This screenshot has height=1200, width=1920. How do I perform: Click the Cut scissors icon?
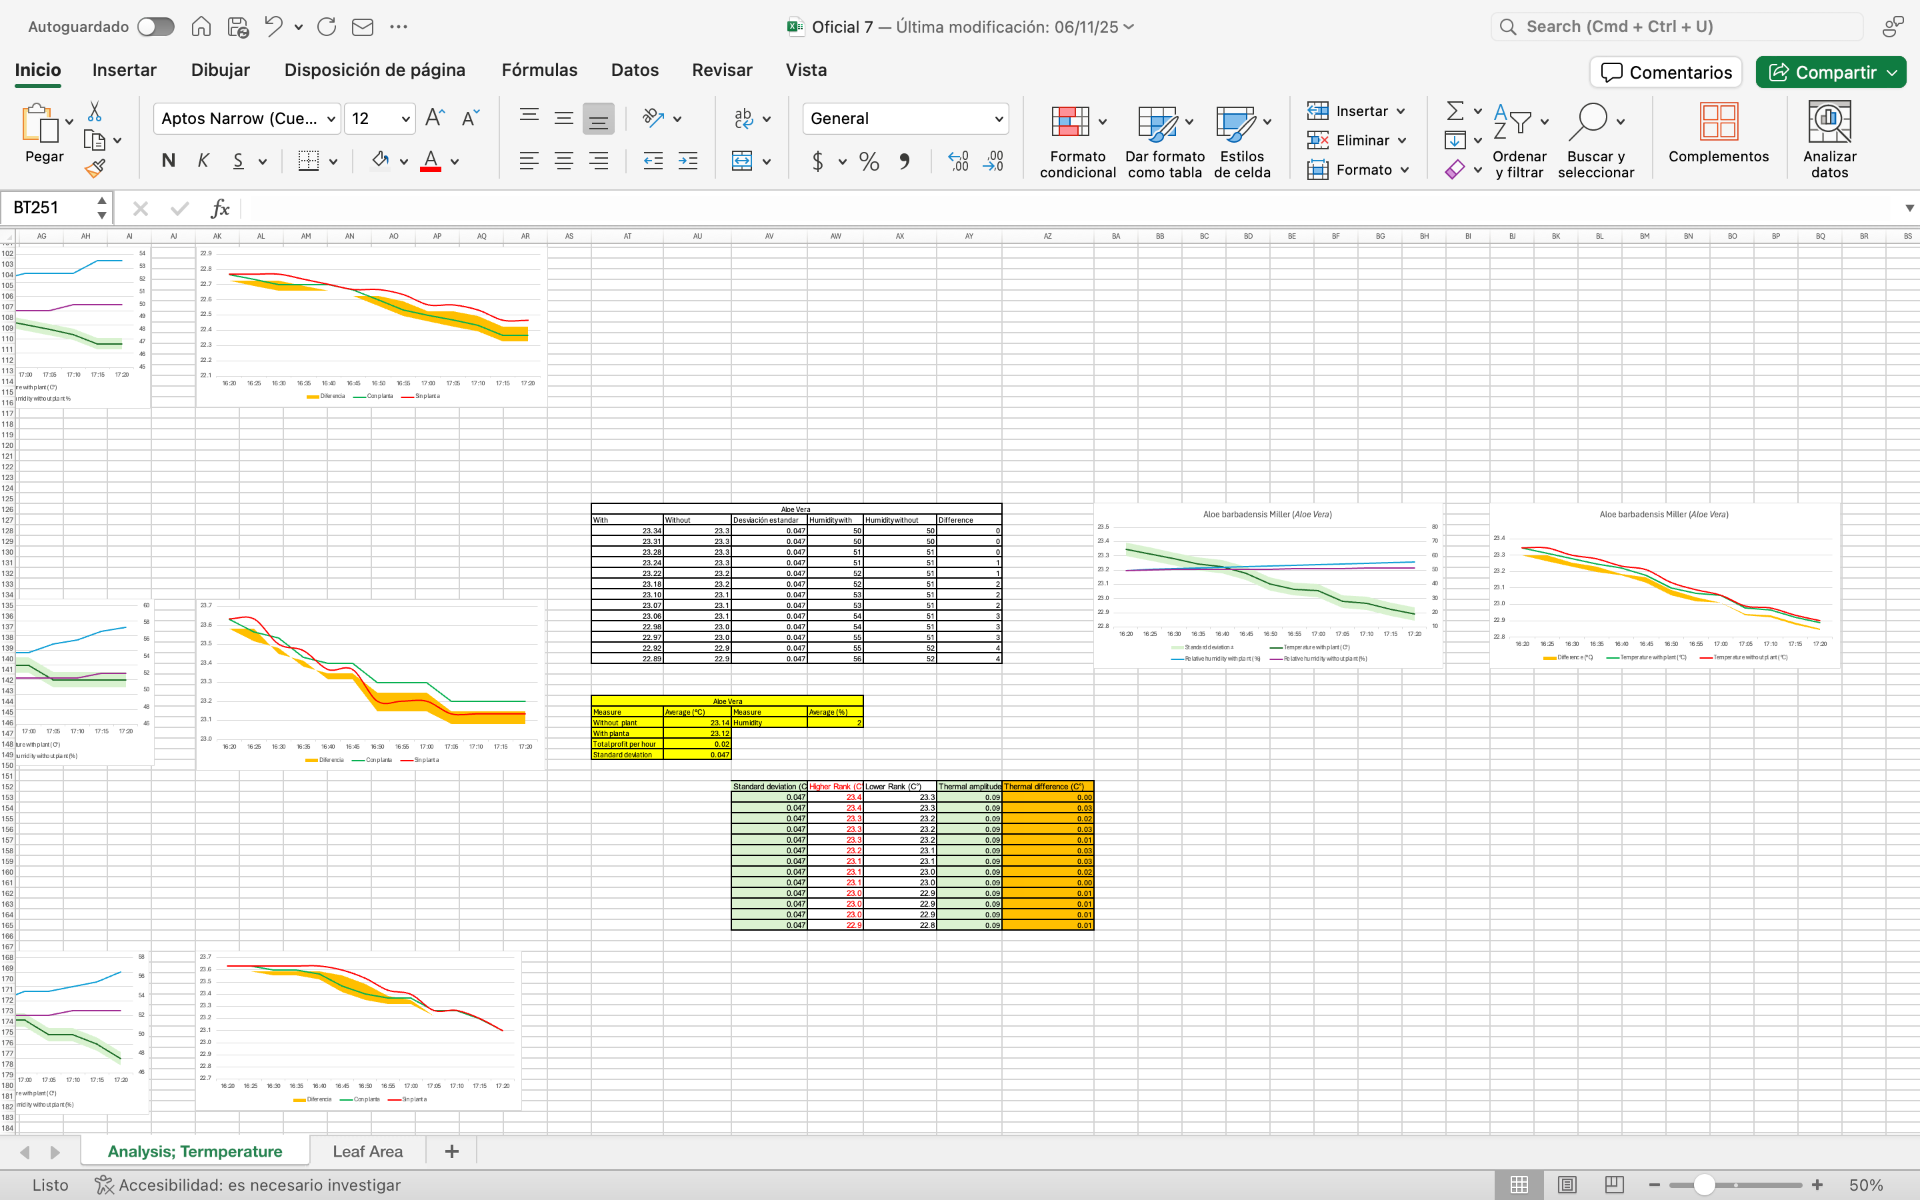point(95,111)
